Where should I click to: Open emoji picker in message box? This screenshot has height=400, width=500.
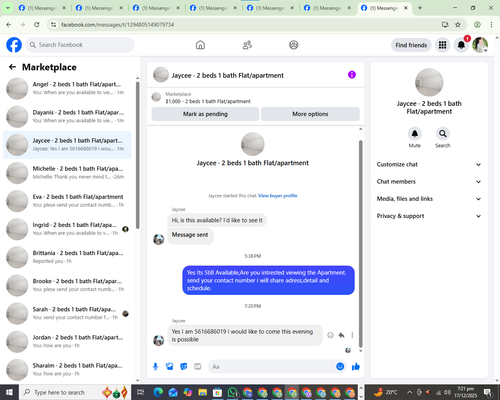(x=340, y=367)
